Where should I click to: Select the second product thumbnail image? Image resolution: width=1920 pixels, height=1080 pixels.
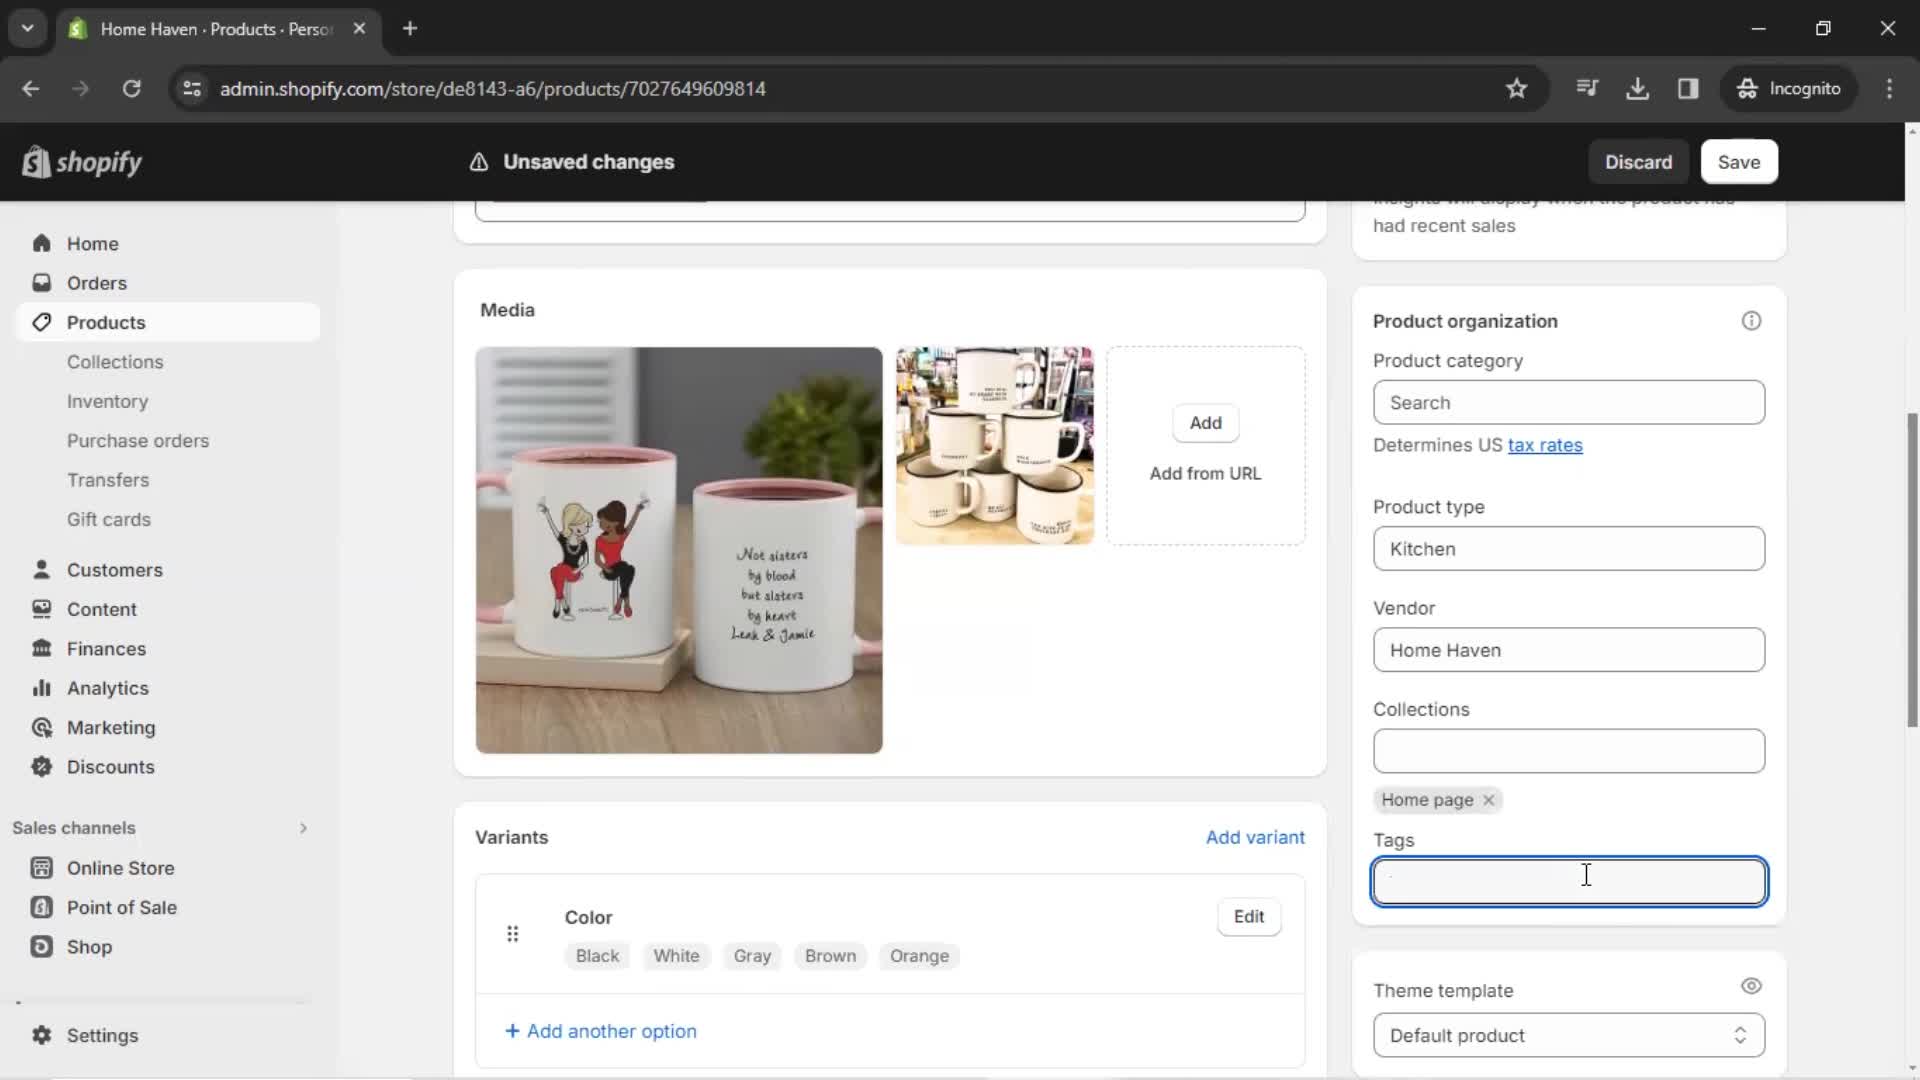(x=997, y=446)
